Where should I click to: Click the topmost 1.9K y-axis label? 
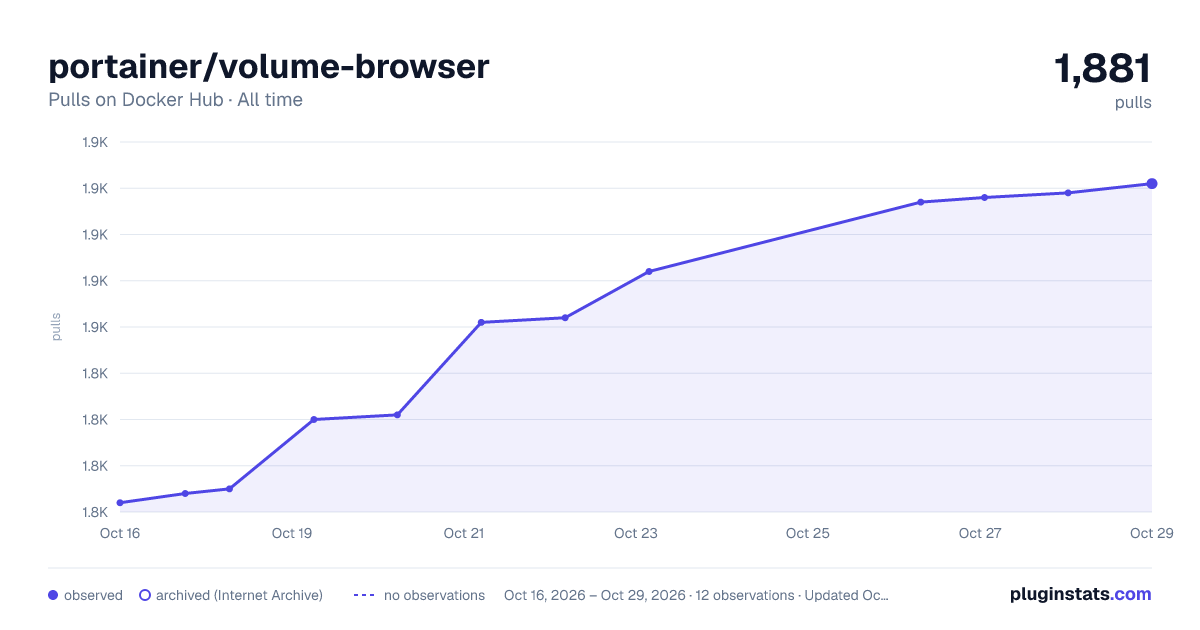click(x=95, y=142)
